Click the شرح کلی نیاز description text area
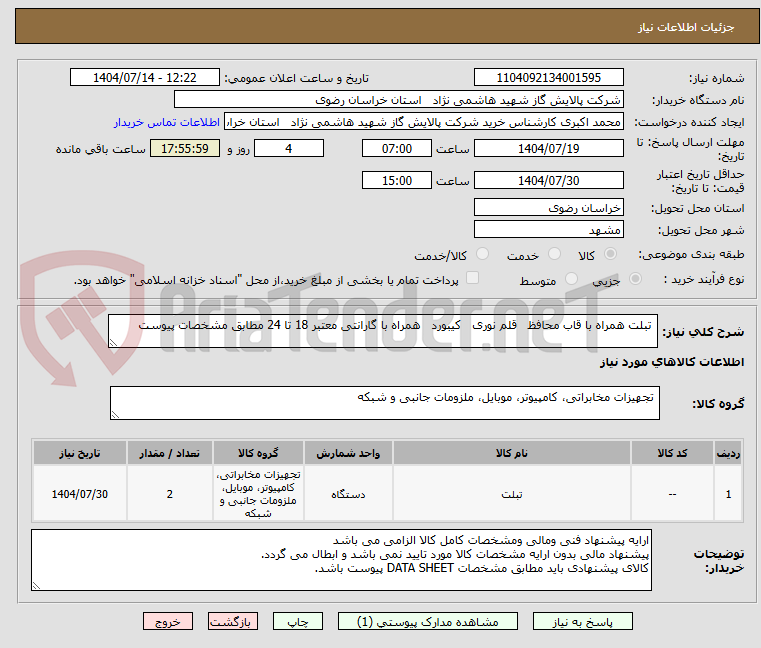 [x=384, y=331]
